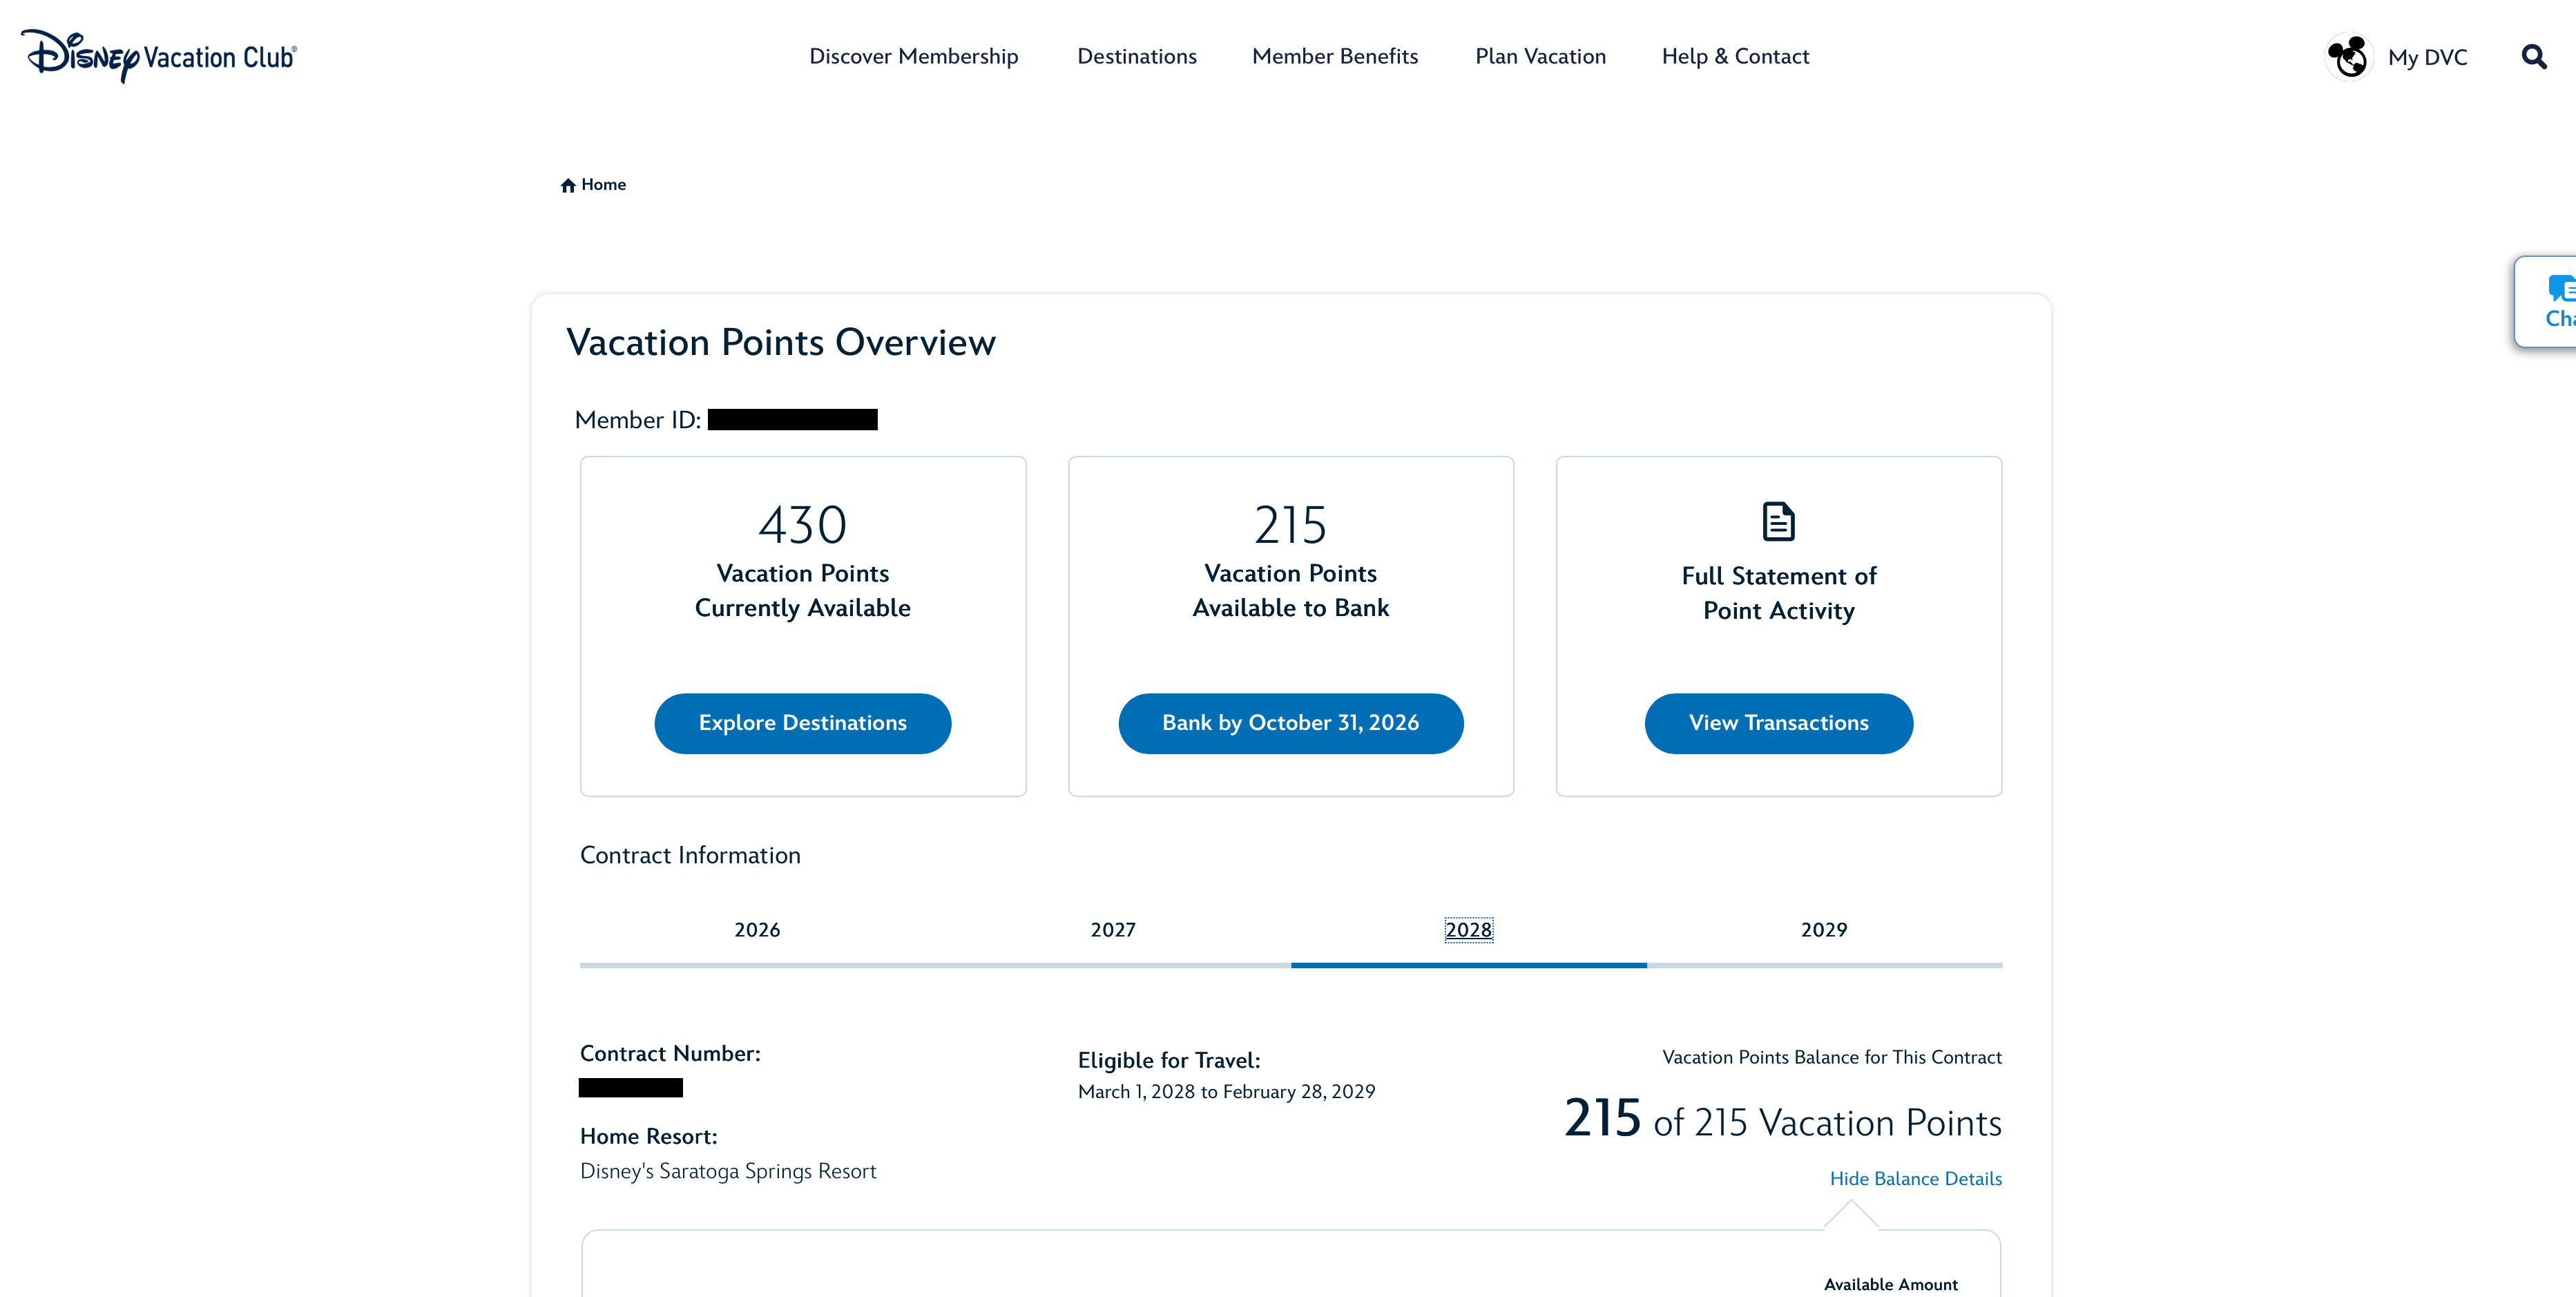Click the Contract Information heading

[x=690, y=856]
